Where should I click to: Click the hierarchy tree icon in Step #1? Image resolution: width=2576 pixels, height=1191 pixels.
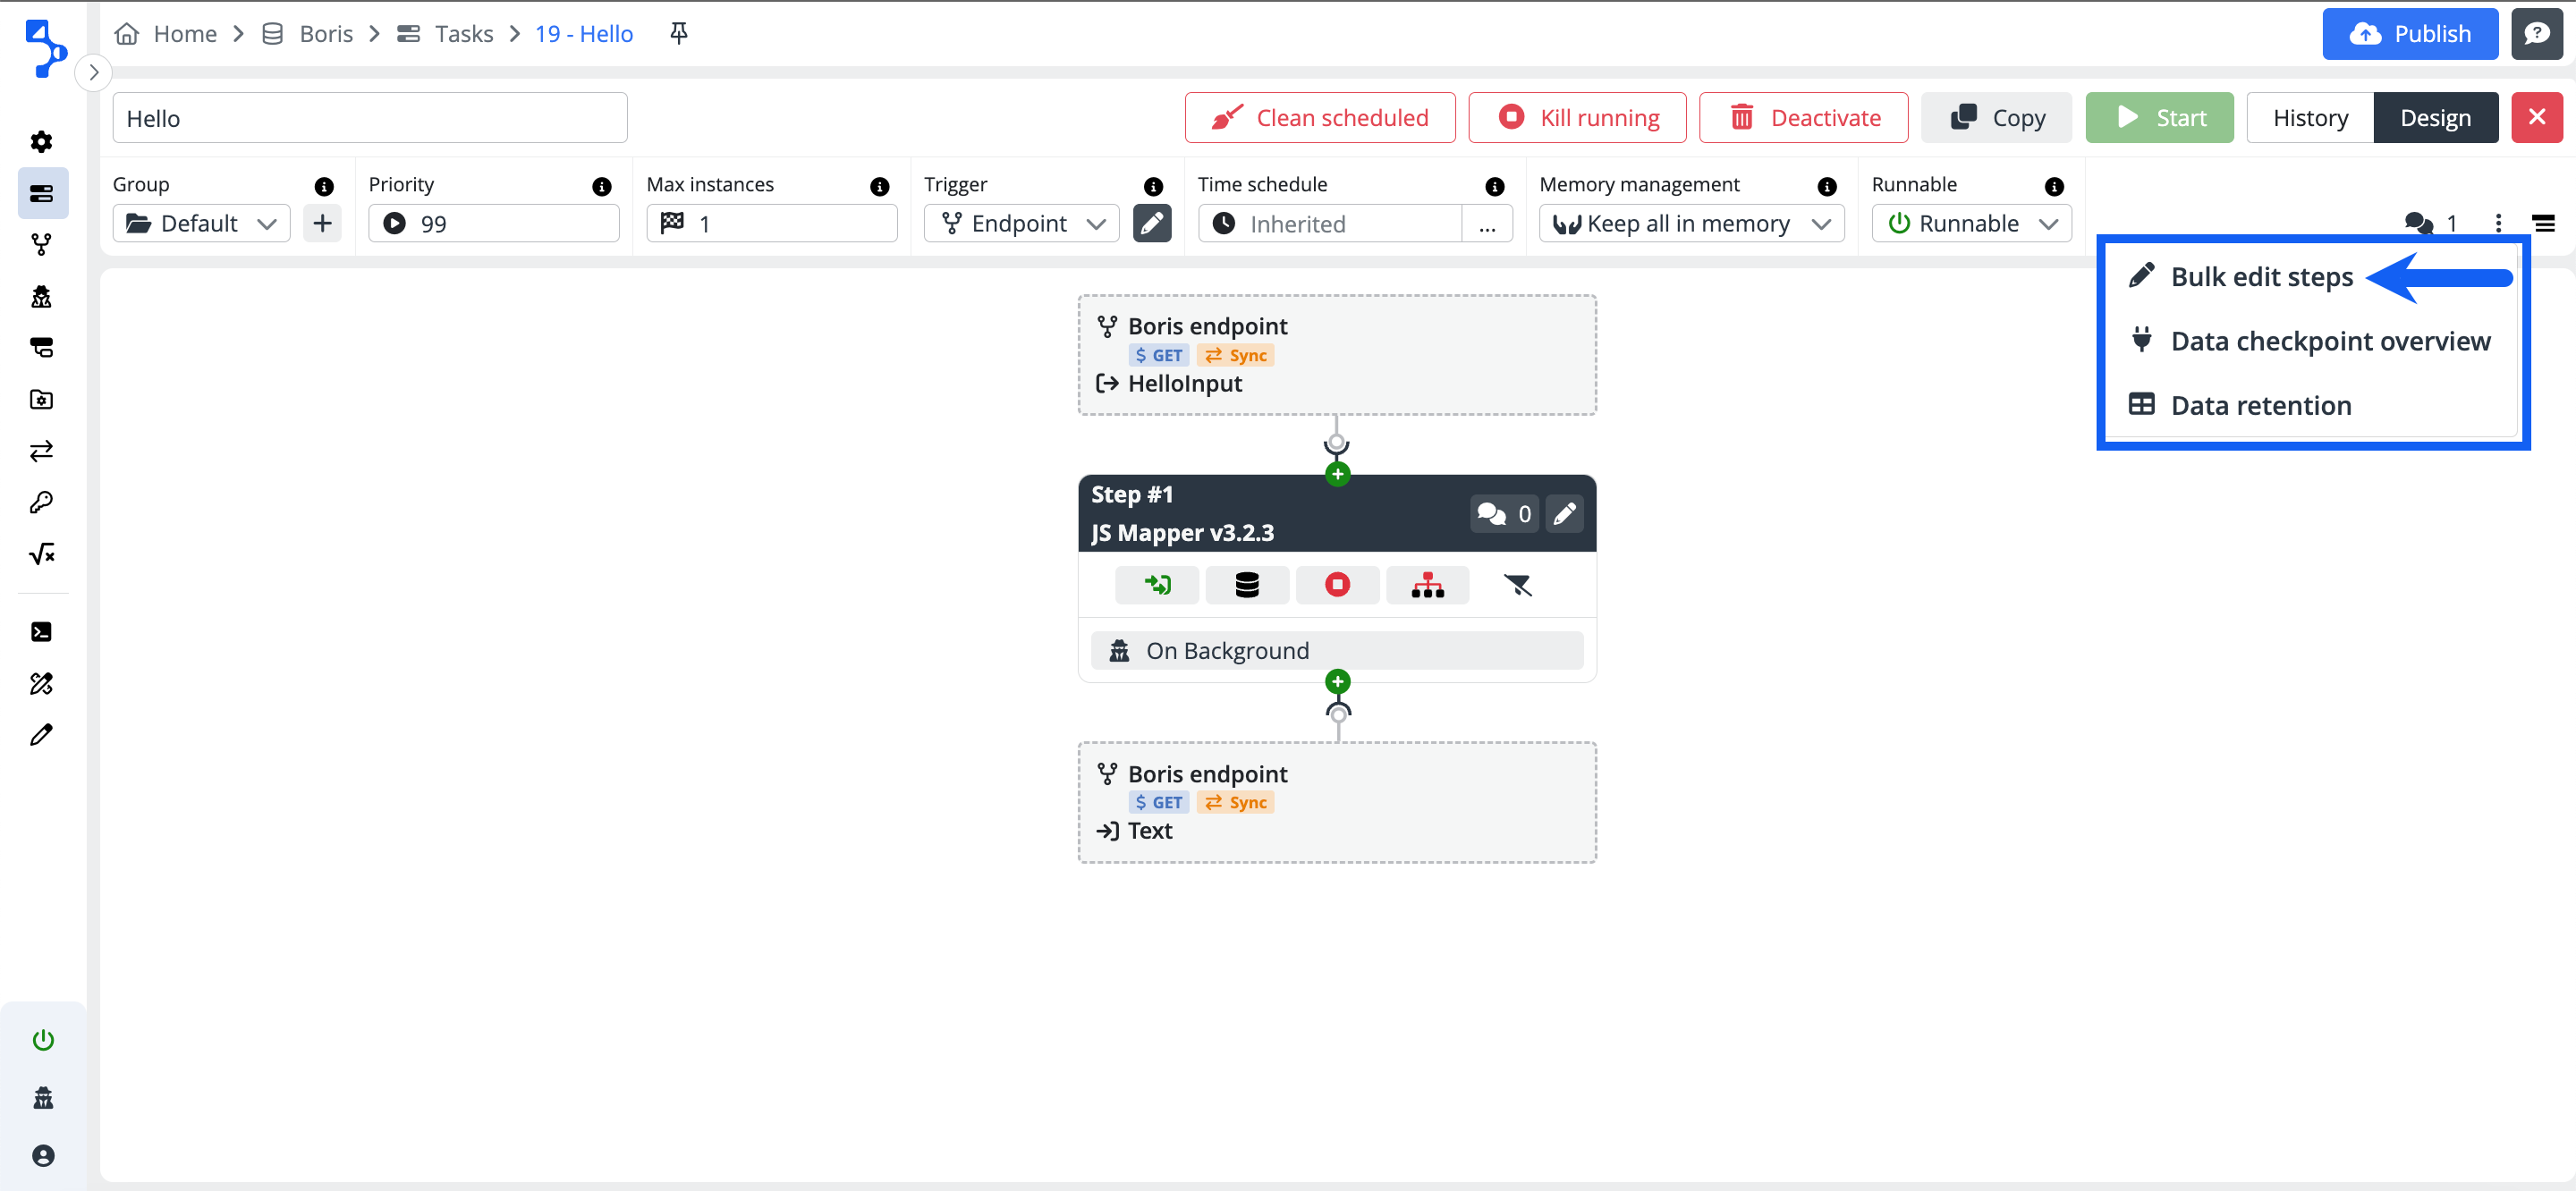point(1427,585)
